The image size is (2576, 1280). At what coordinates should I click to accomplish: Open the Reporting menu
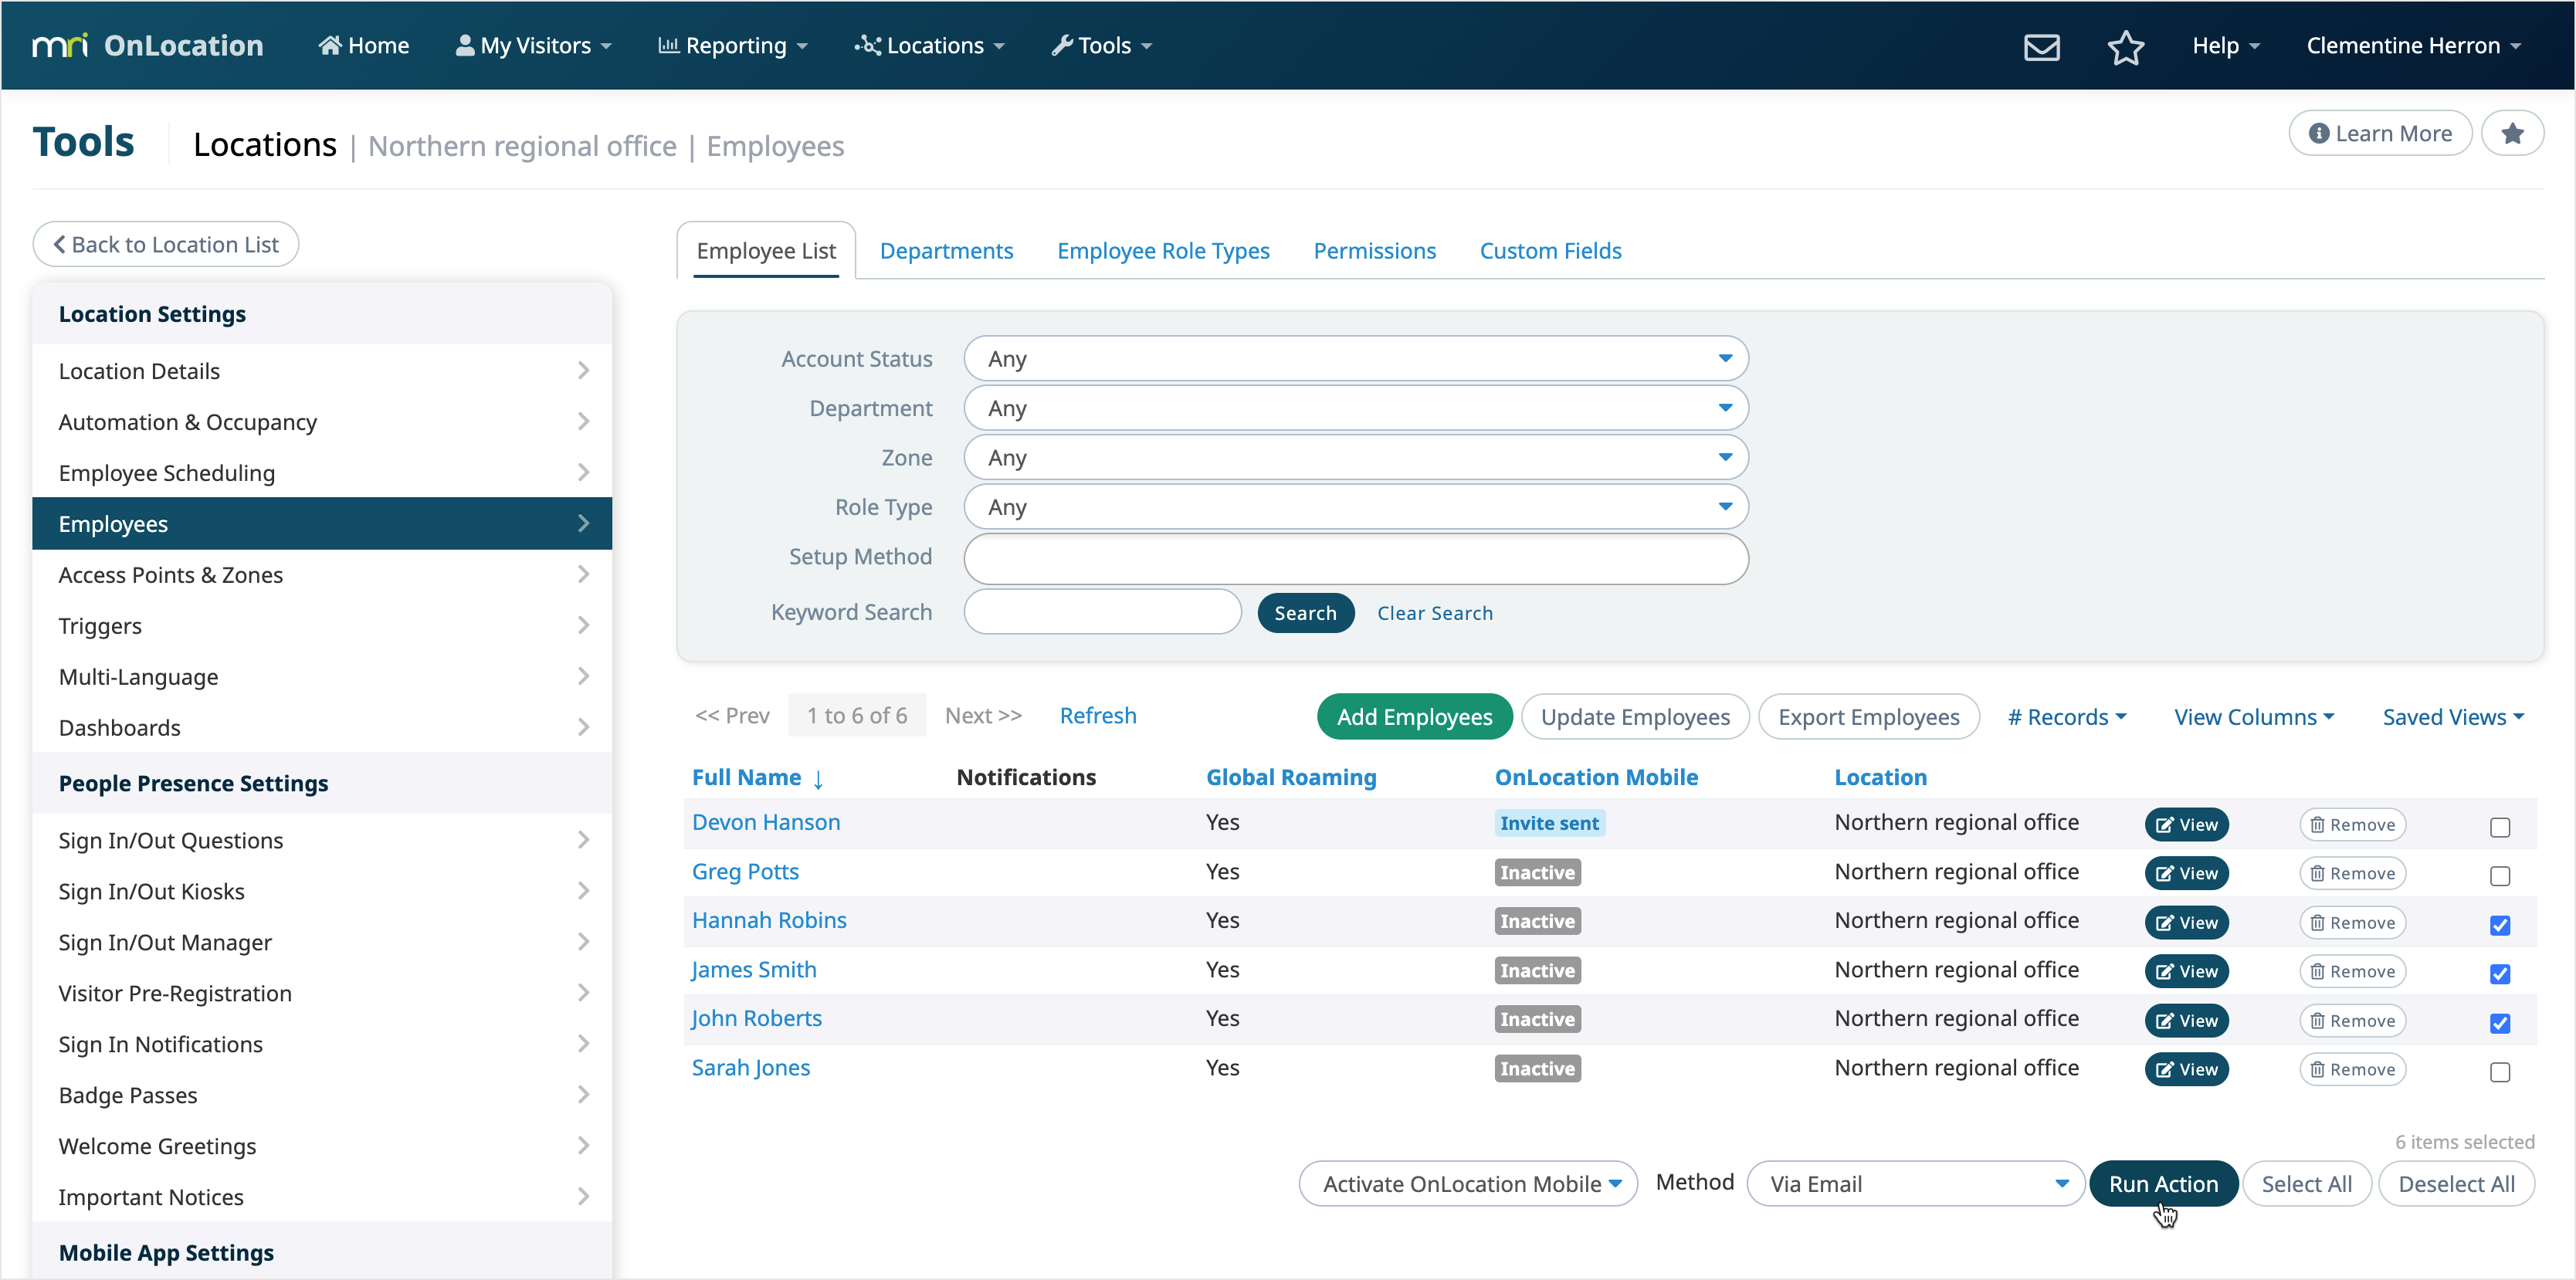pos(733,45)
